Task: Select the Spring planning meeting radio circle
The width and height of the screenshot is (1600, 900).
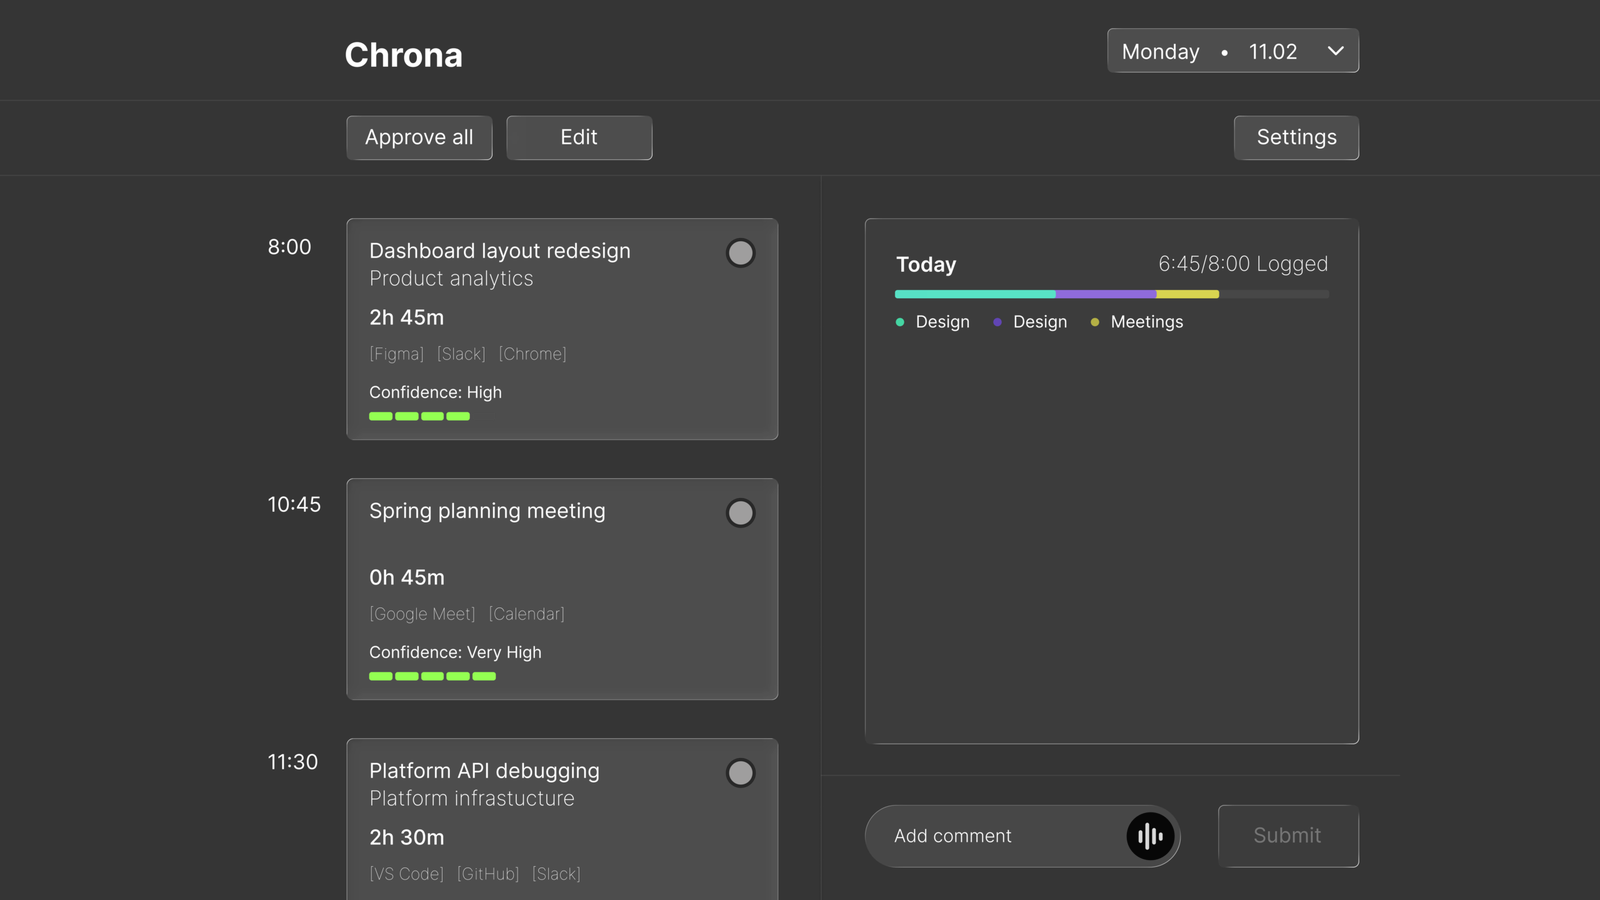Action: click(740, 513)
